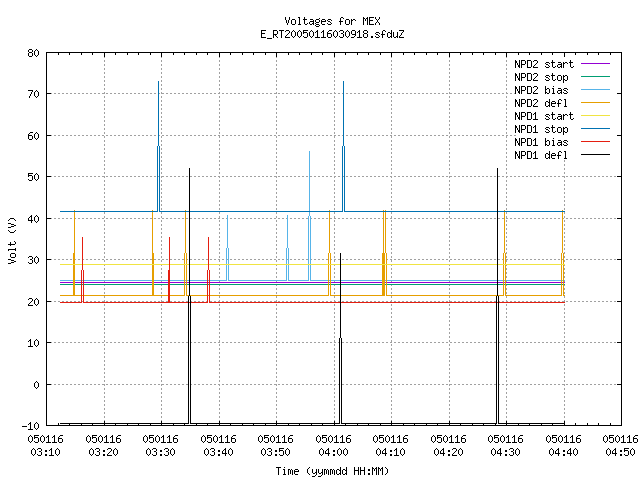Click the "050116 03:20" time axis label
This screenshot has height=480, width=640.
click(104, 446)
